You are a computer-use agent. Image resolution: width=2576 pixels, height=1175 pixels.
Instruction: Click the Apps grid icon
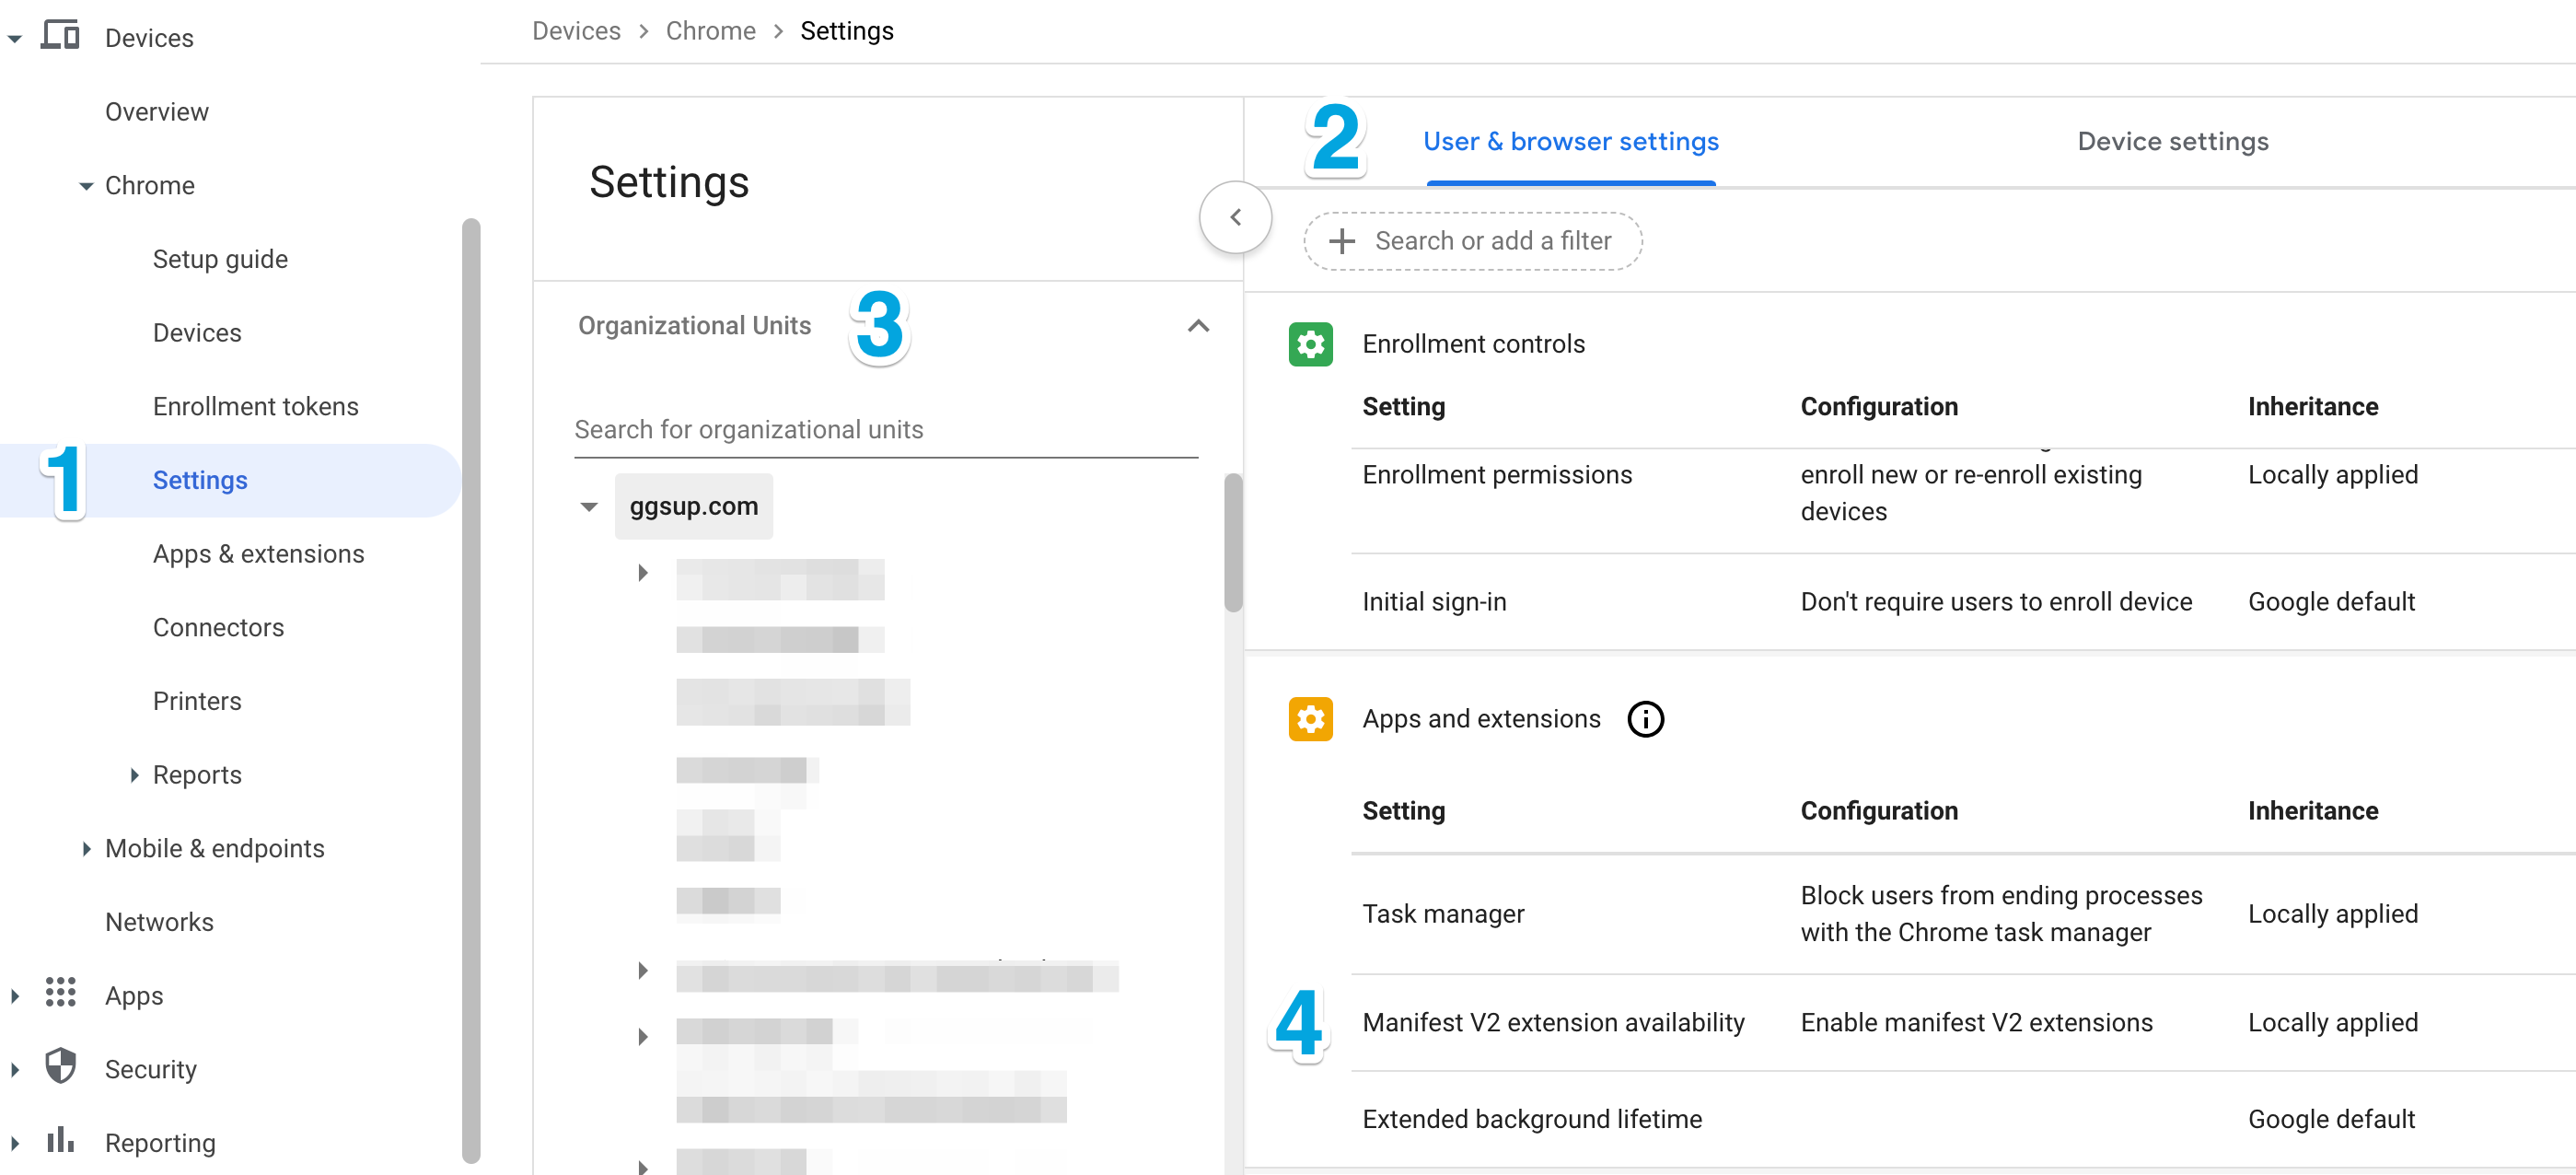pyautogui.click(x=60, y=993)
